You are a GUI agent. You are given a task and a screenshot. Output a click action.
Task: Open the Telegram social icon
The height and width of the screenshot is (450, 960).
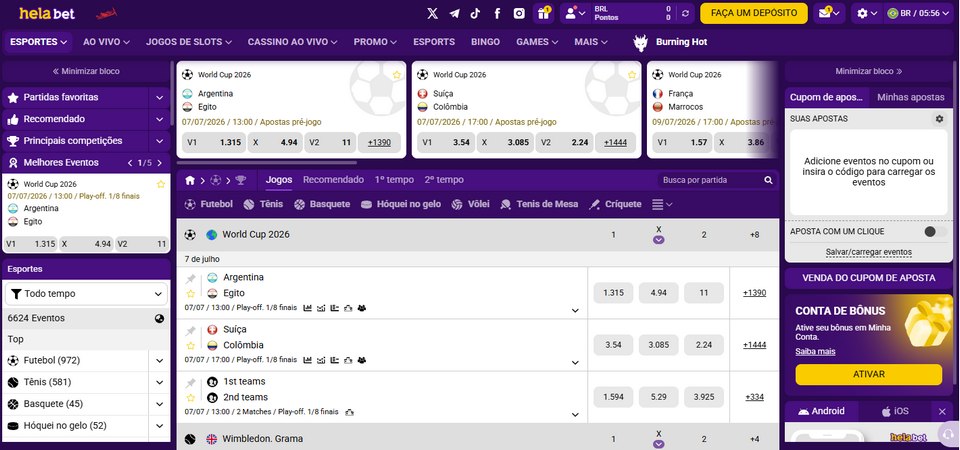click(x=454, y=13)
